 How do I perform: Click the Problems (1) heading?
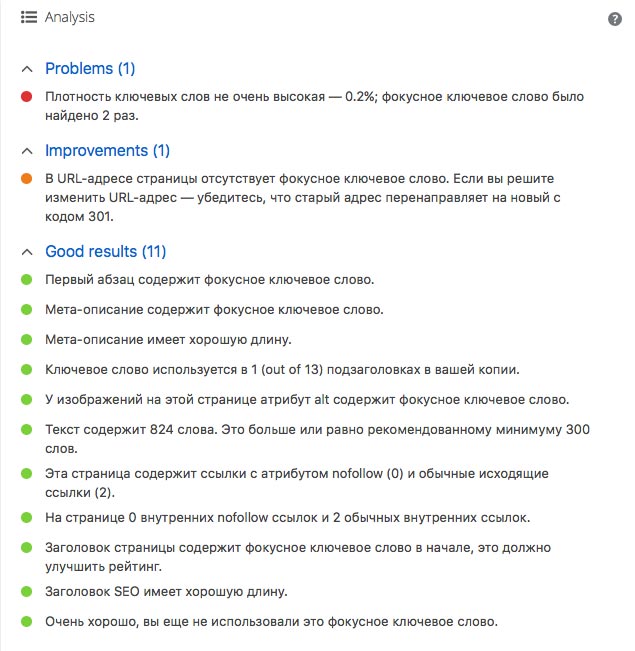pos(90,69)
